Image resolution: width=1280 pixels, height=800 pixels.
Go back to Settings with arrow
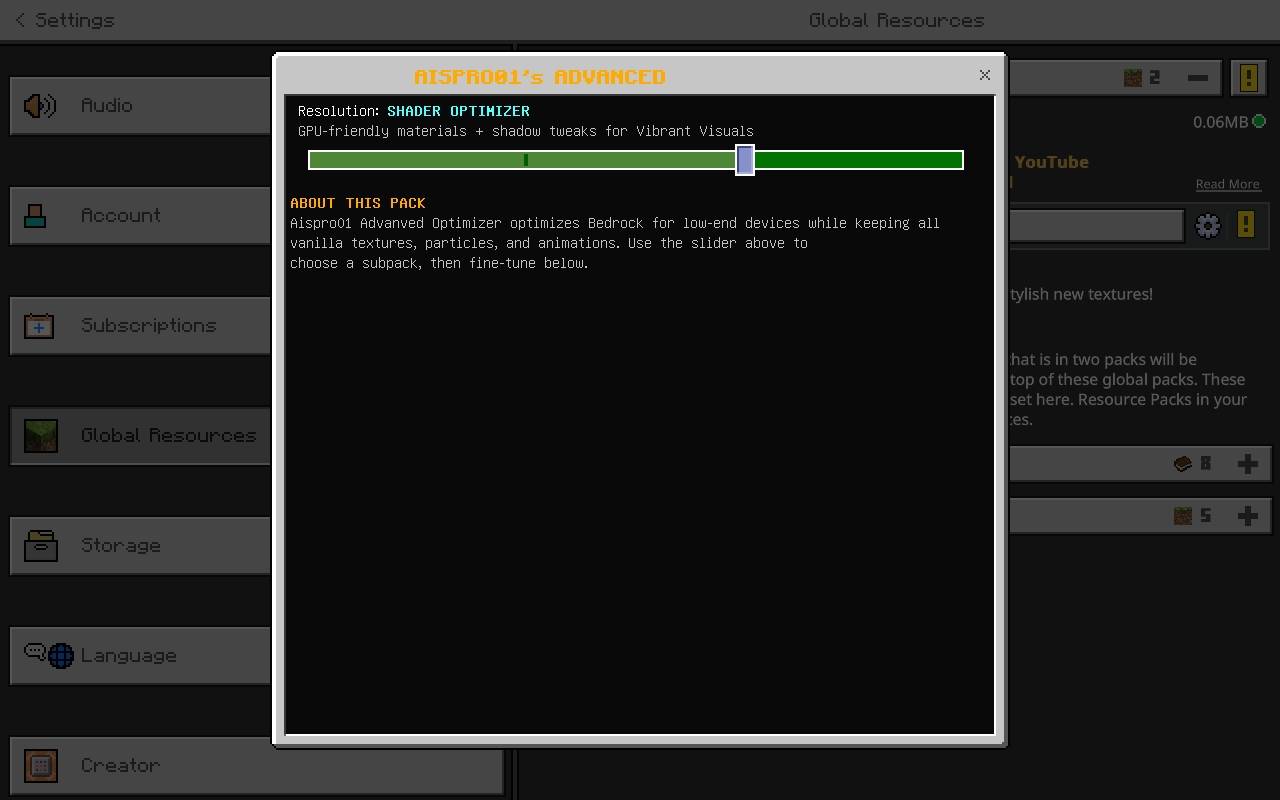[21, 20]
